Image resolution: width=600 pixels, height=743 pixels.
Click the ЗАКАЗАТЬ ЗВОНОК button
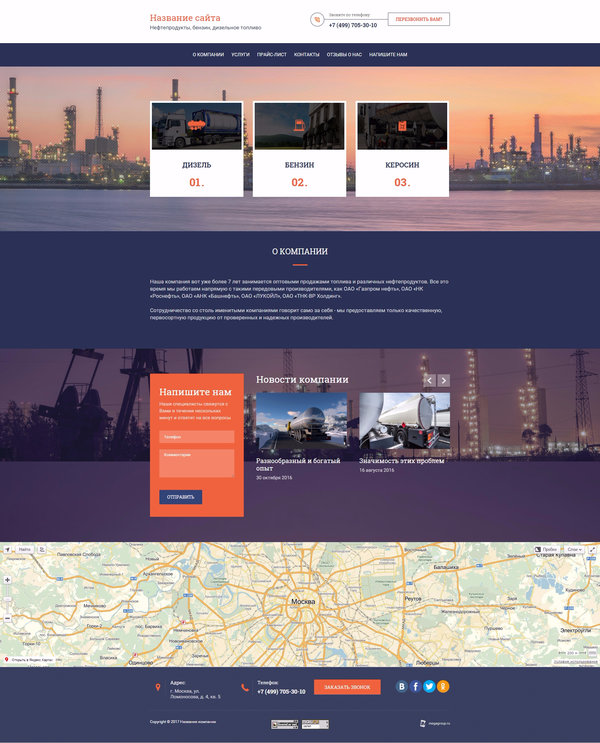(347, 687)
